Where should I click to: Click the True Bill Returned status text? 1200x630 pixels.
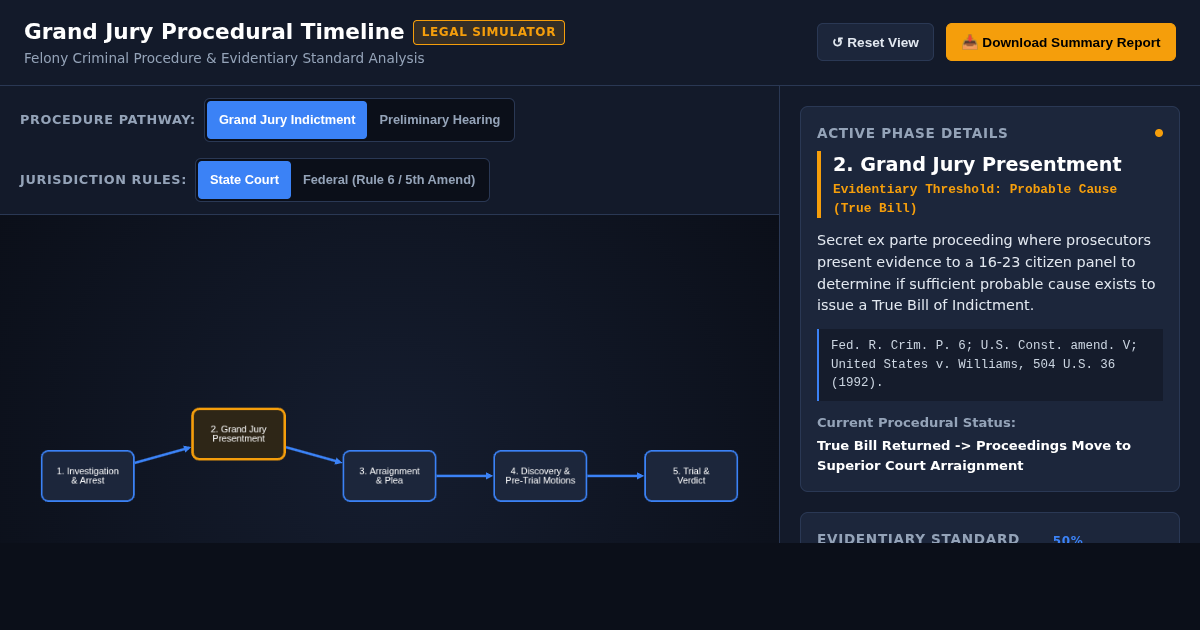pyautogui.click(x=974, y=456)
